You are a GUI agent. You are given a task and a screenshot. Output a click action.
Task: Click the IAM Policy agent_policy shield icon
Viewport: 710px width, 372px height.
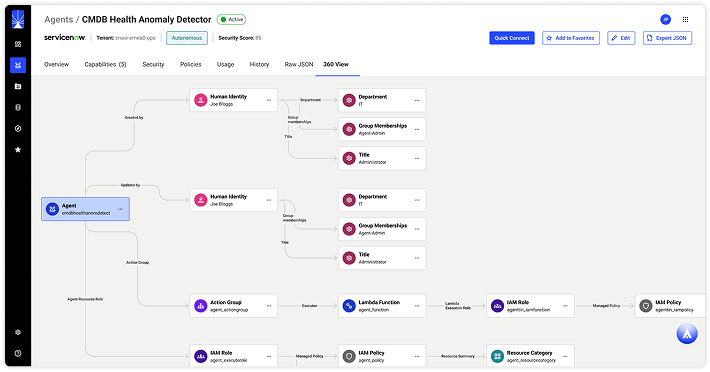349,356
